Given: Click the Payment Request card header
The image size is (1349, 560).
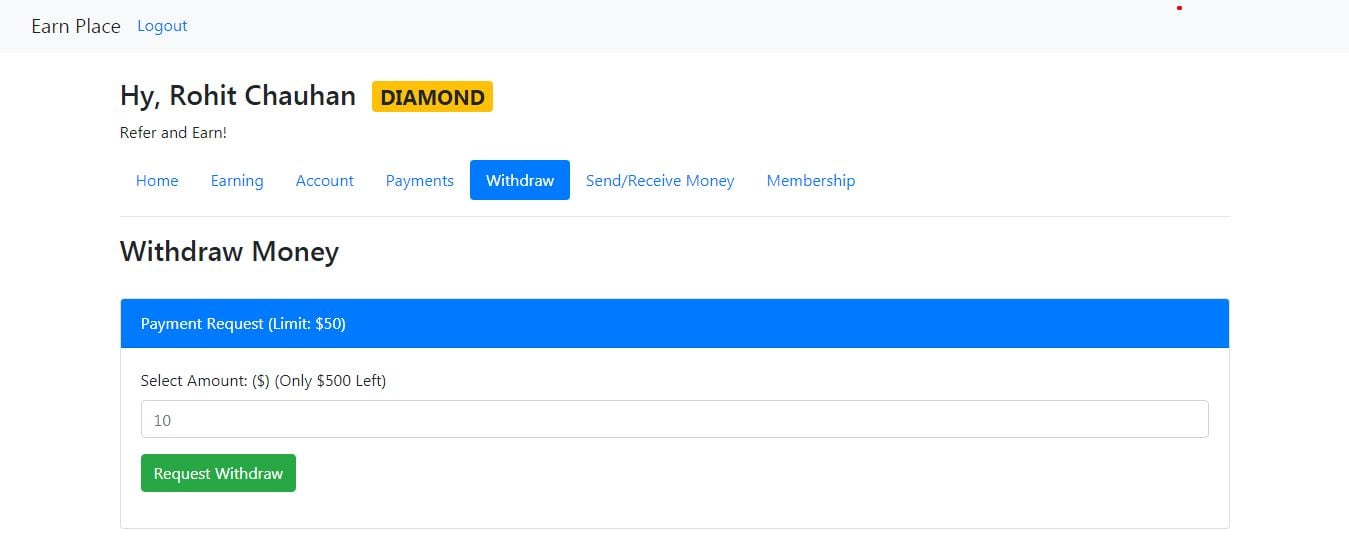Looking at the screenshot, I should point(674,324).
